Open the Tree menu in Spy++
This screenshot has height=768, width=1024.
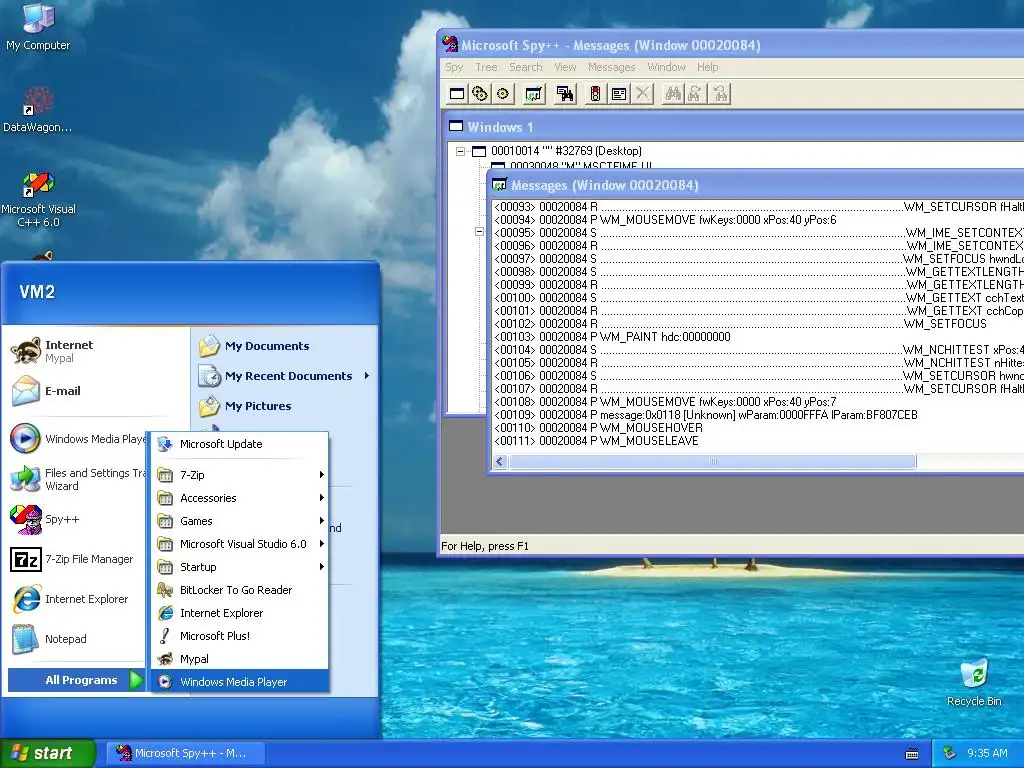pos(486,67)
